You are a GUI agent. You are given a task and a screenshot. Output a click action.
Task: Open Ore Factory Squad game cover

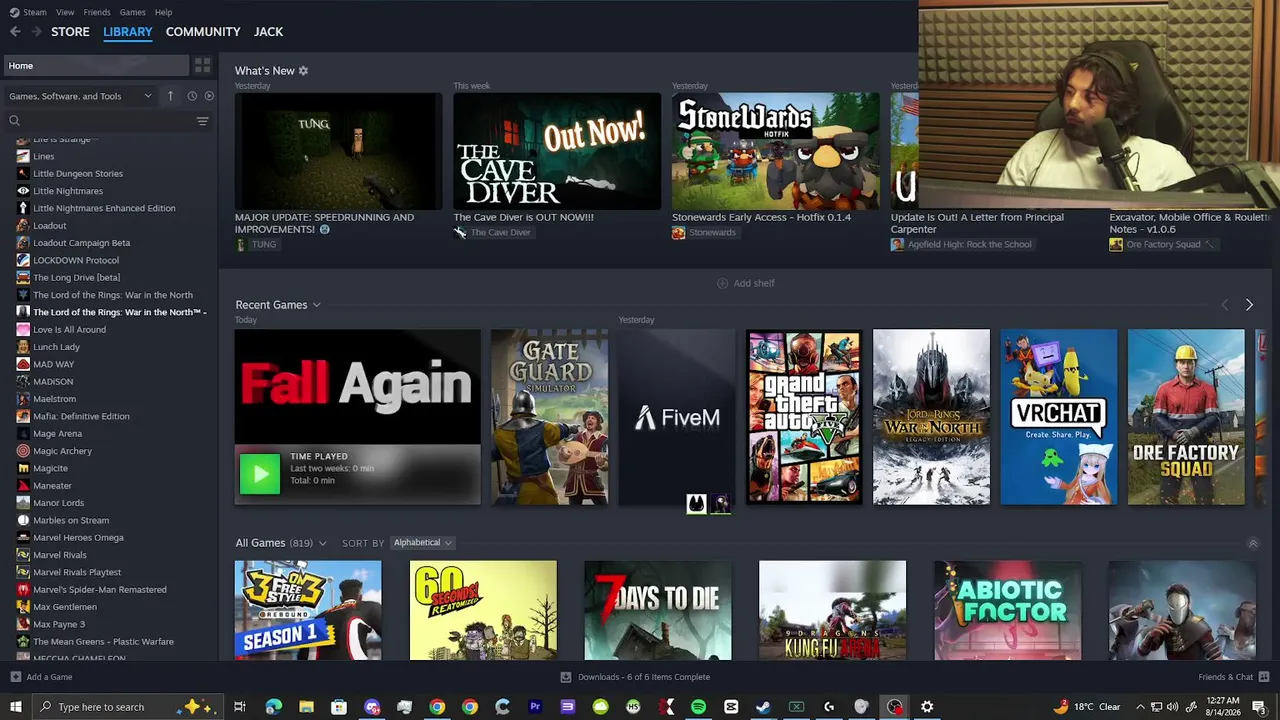(1186, 417)
